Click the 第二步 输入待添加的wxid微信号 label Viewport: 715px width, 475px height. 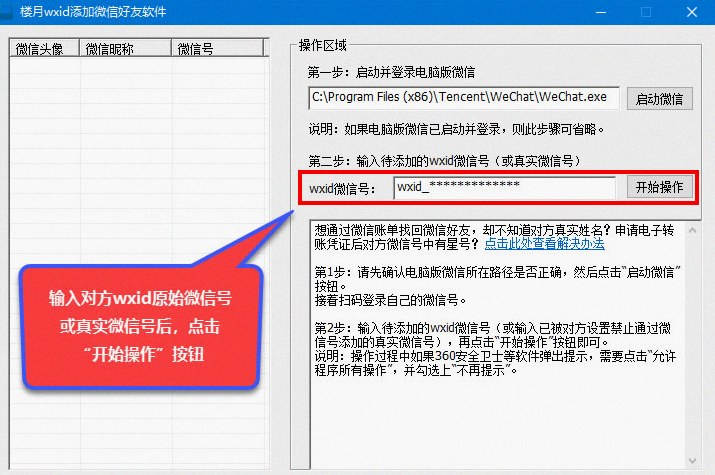(x=445, y=161)
